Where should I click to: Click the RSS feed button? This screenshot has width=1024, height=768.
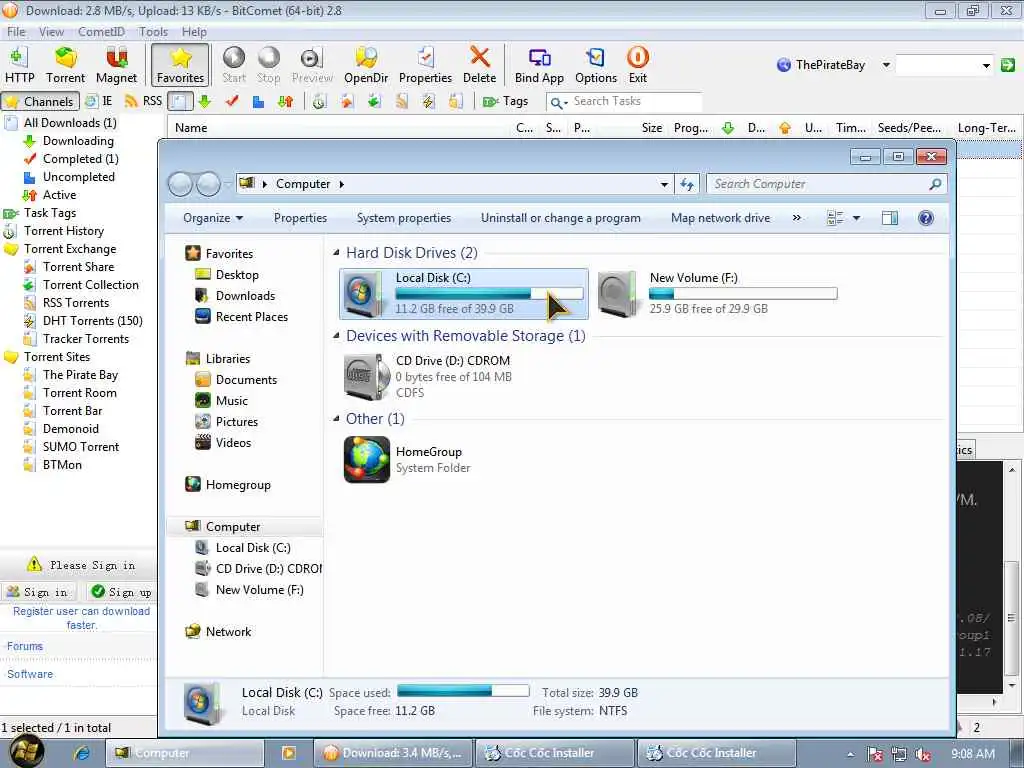[x=143, y=101]
